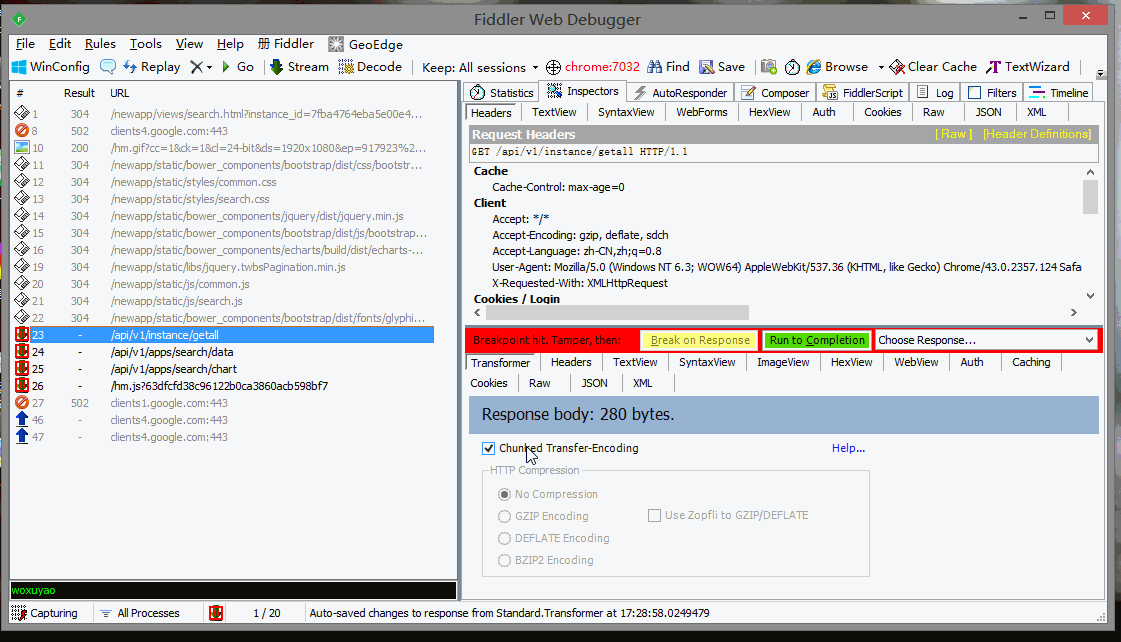Click the QuickExec command input box
This screenshot has height=642, width=1121.
(233, 591)
